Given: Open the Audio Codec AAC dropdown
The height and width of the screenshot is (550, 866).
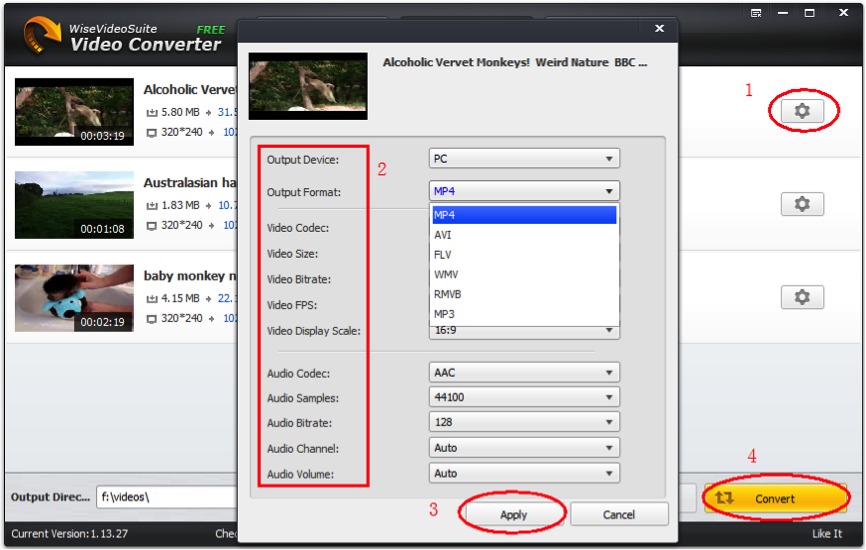Looking at the screenshot, I should click(524, 373).
